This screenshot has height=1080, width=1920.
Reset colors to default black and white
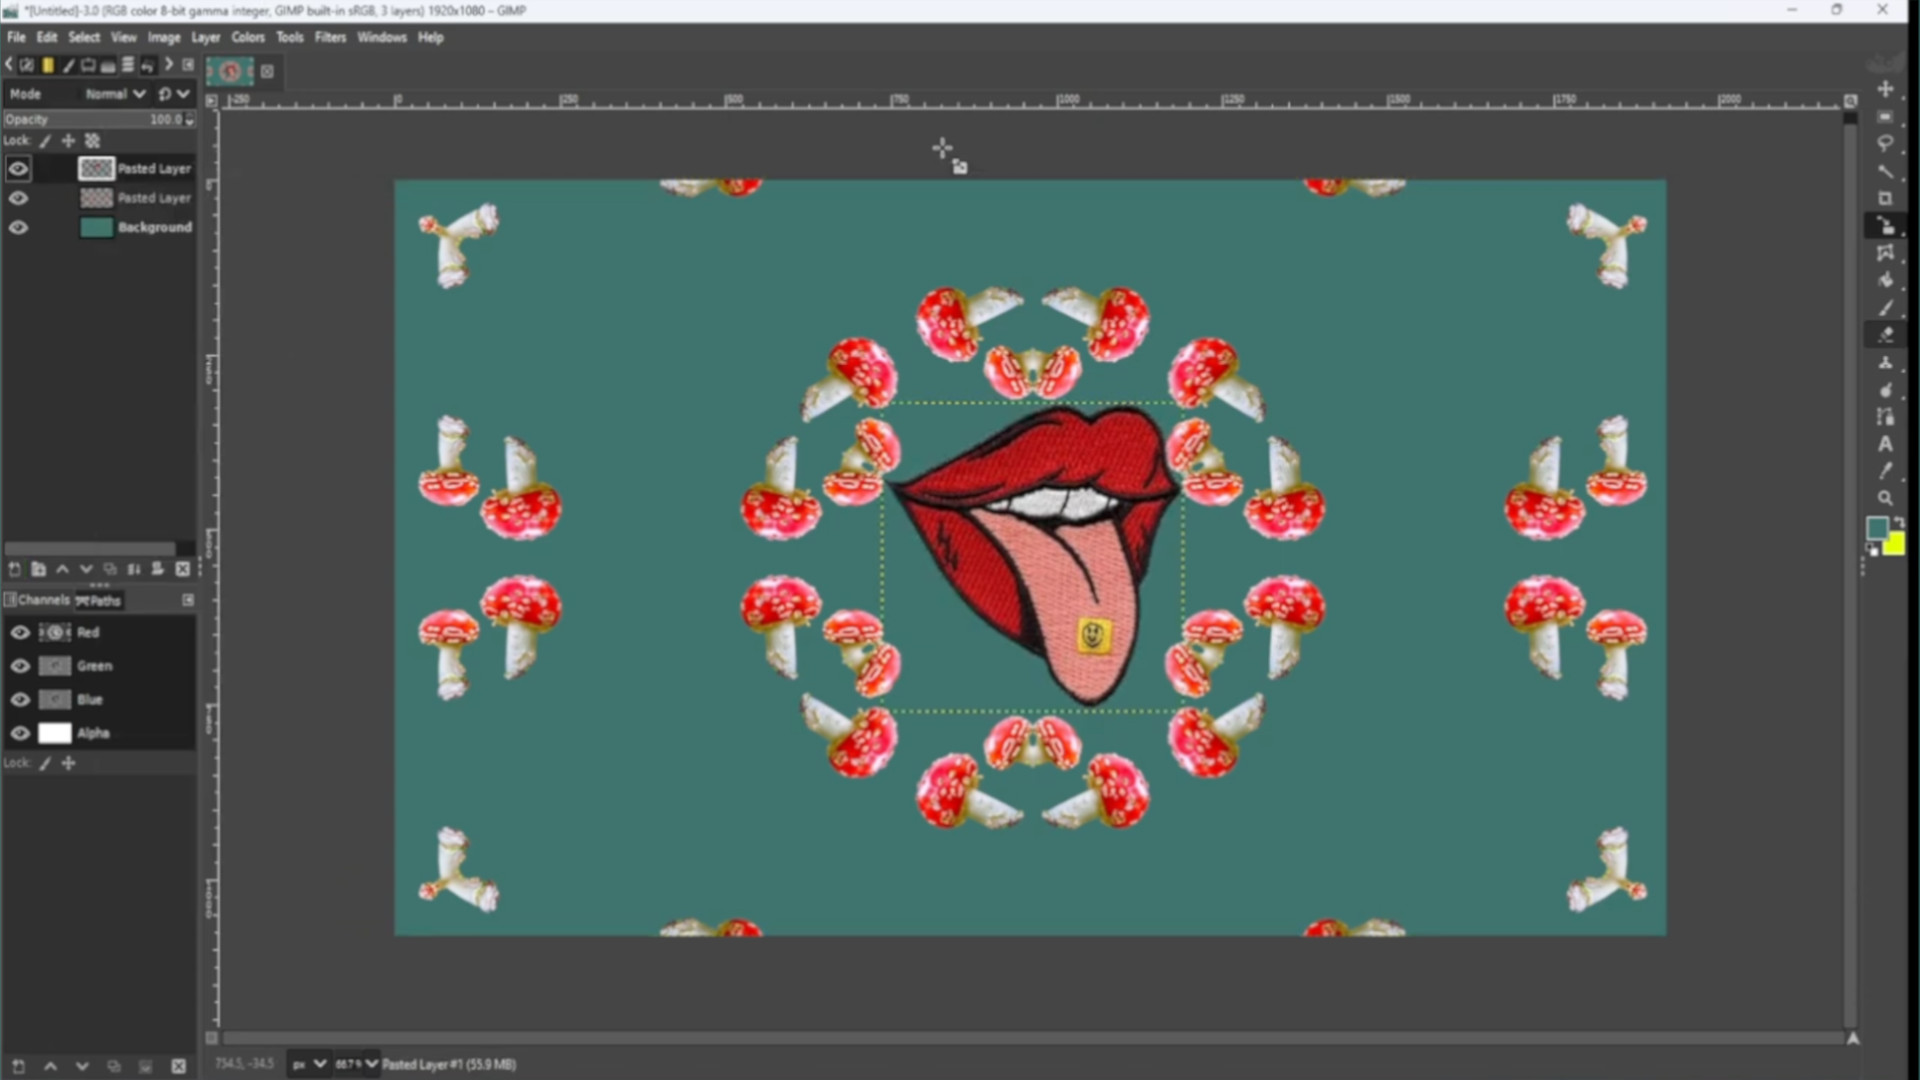(1873, 551)
